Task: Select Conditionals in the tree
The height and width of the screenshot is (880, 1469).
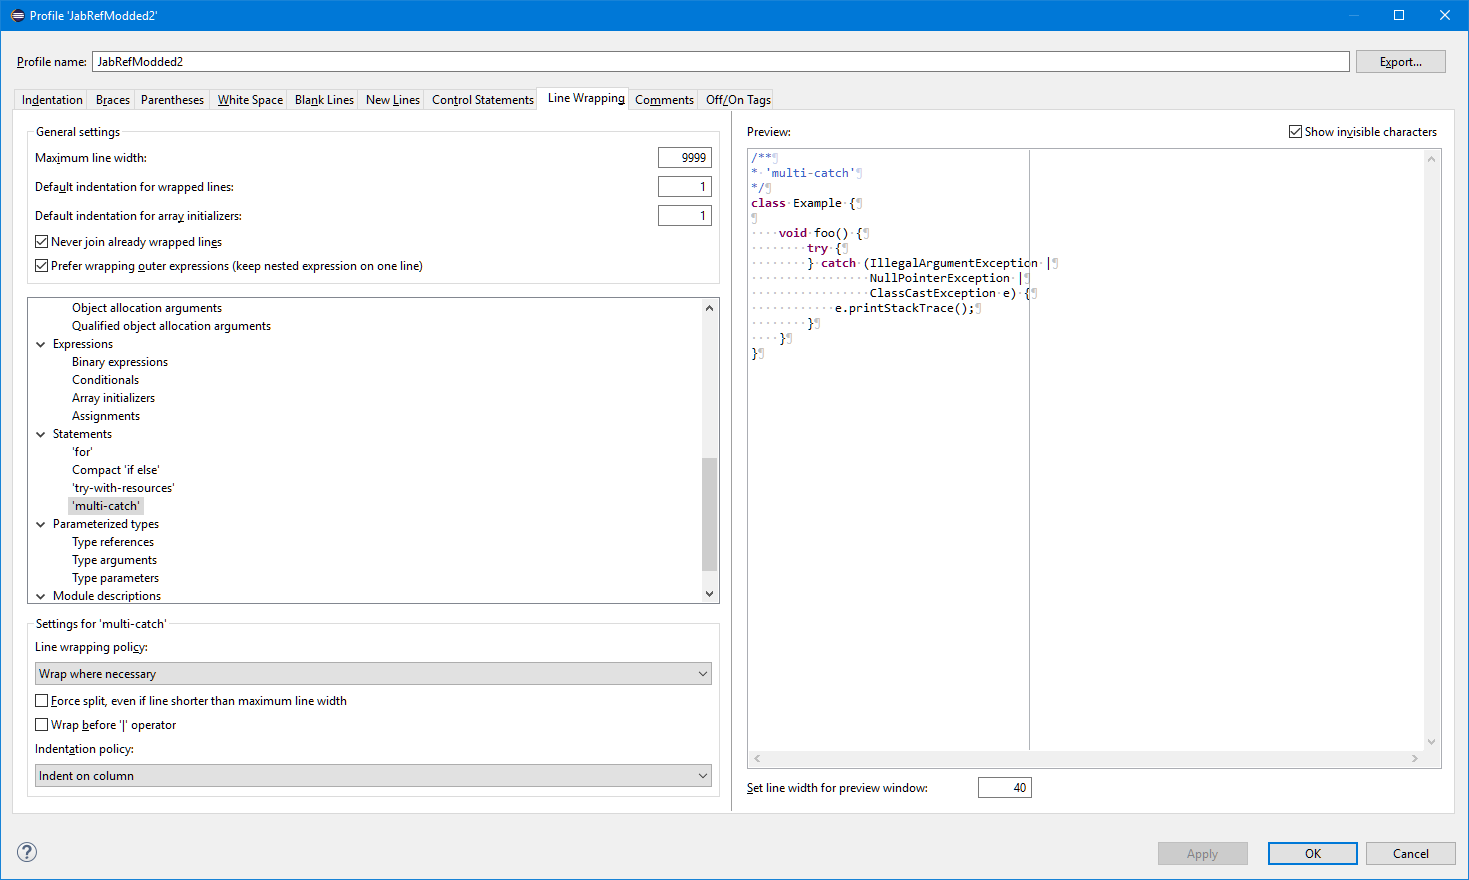Action: click(x=105, y=380)
